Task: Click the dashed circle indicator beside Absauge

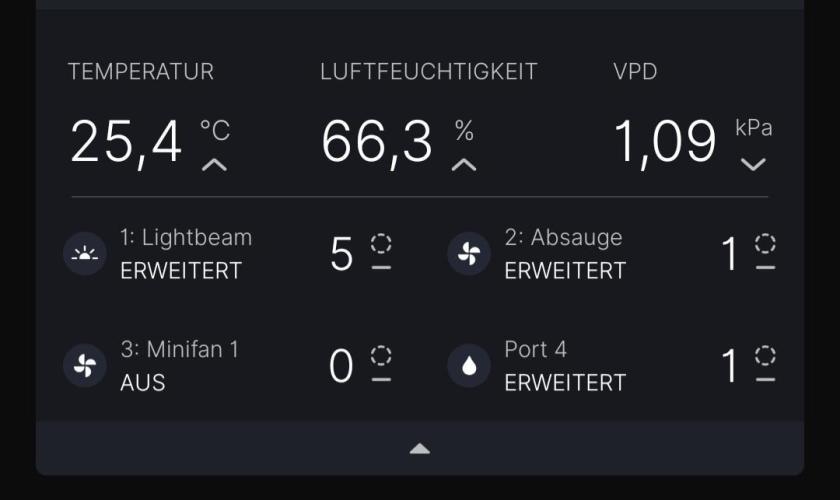Action: tap(765, 243)
